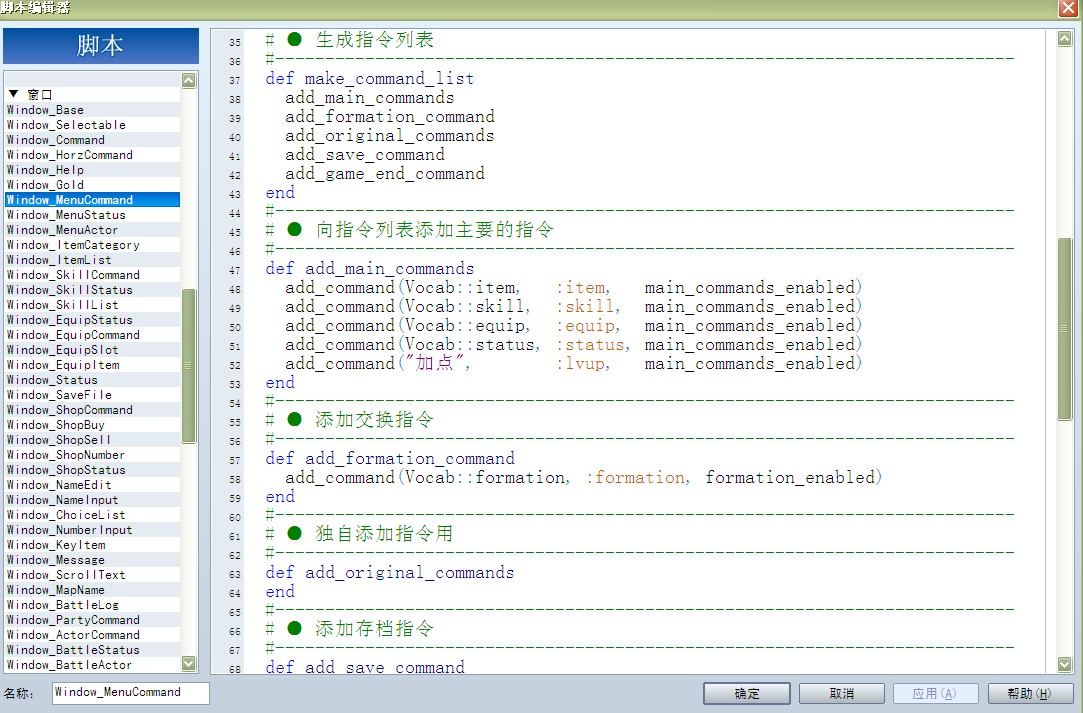Select Window_ItemList script
This screenshot has height=713, width=1083.
click(93, 260)
